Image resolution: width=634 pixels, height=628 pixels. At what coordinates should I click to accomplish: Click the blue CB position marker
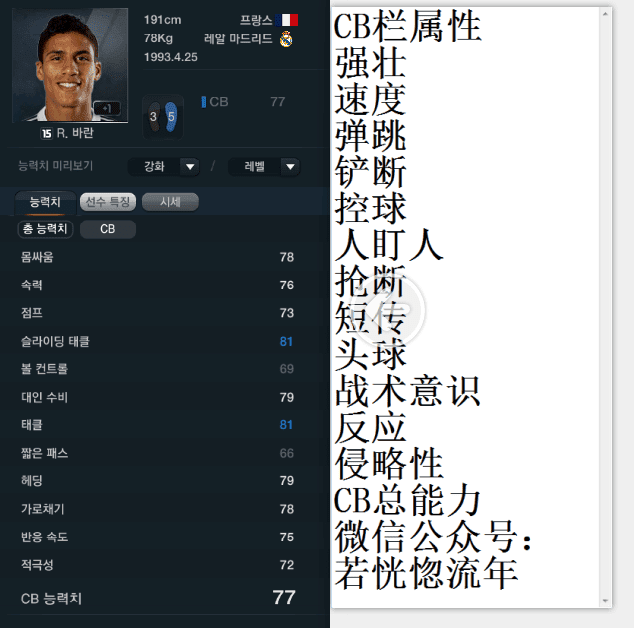[204, 102]
